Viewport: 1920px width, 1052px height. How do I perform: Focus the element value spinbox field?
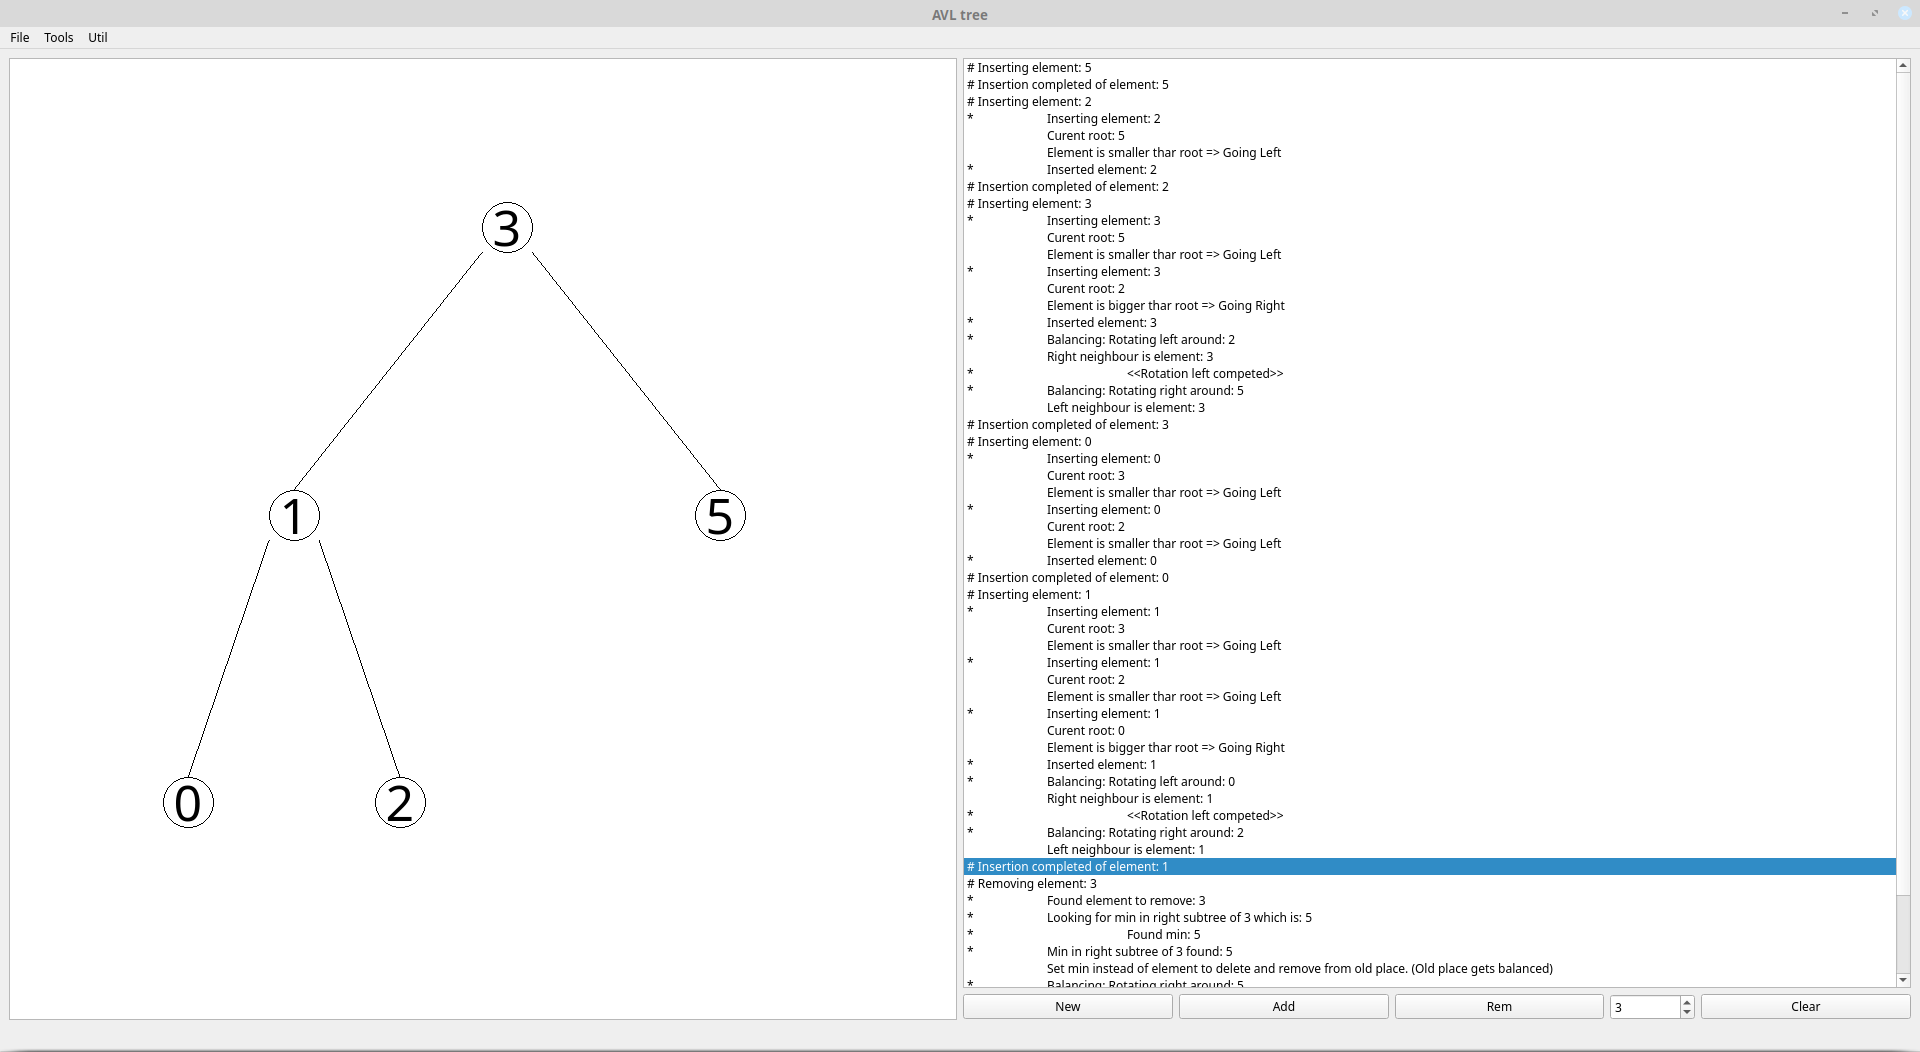(1645, 1007)
